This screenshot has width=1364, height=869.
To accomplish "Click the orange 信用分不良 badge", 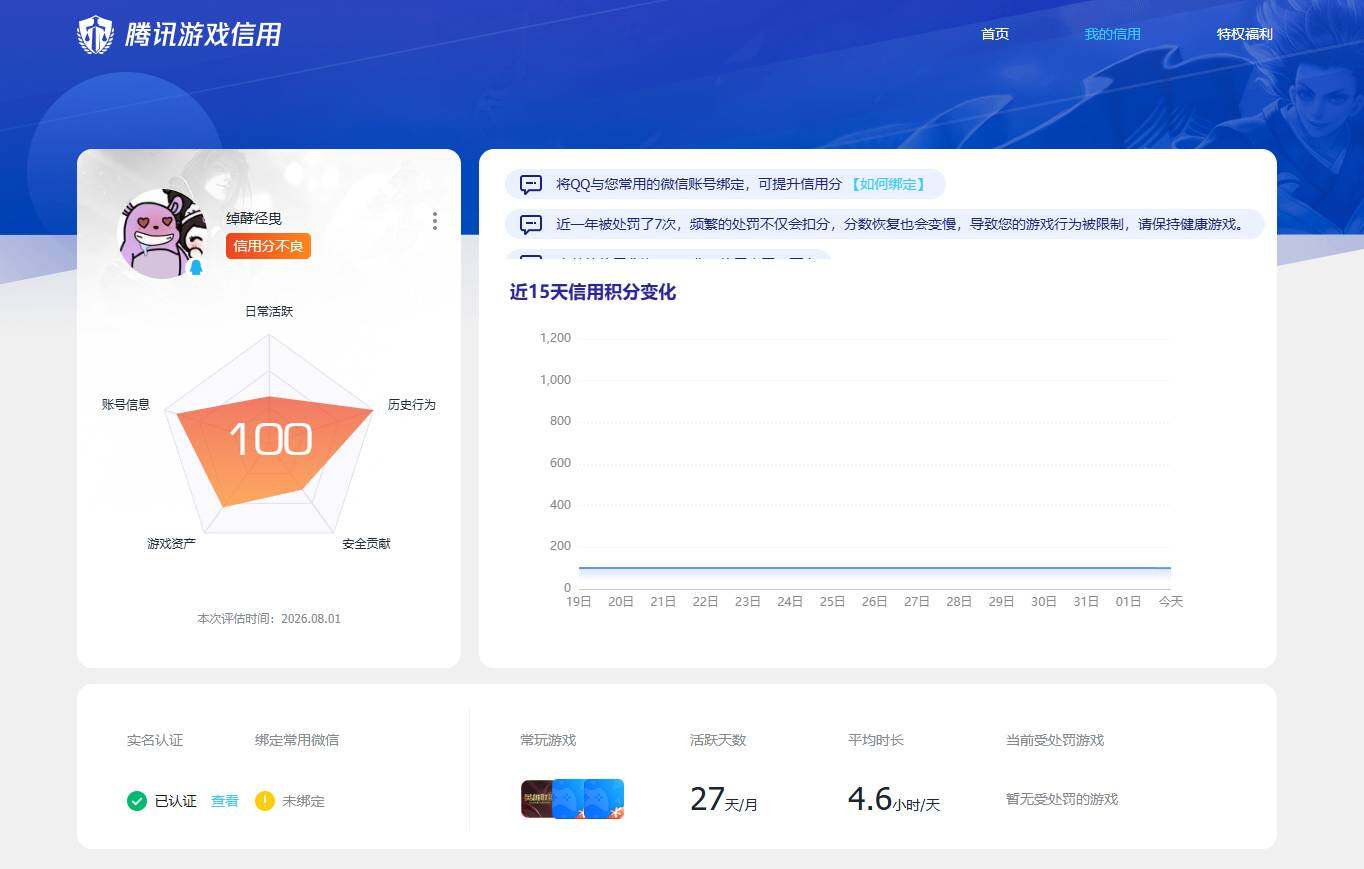I will [x=268, y=246].
